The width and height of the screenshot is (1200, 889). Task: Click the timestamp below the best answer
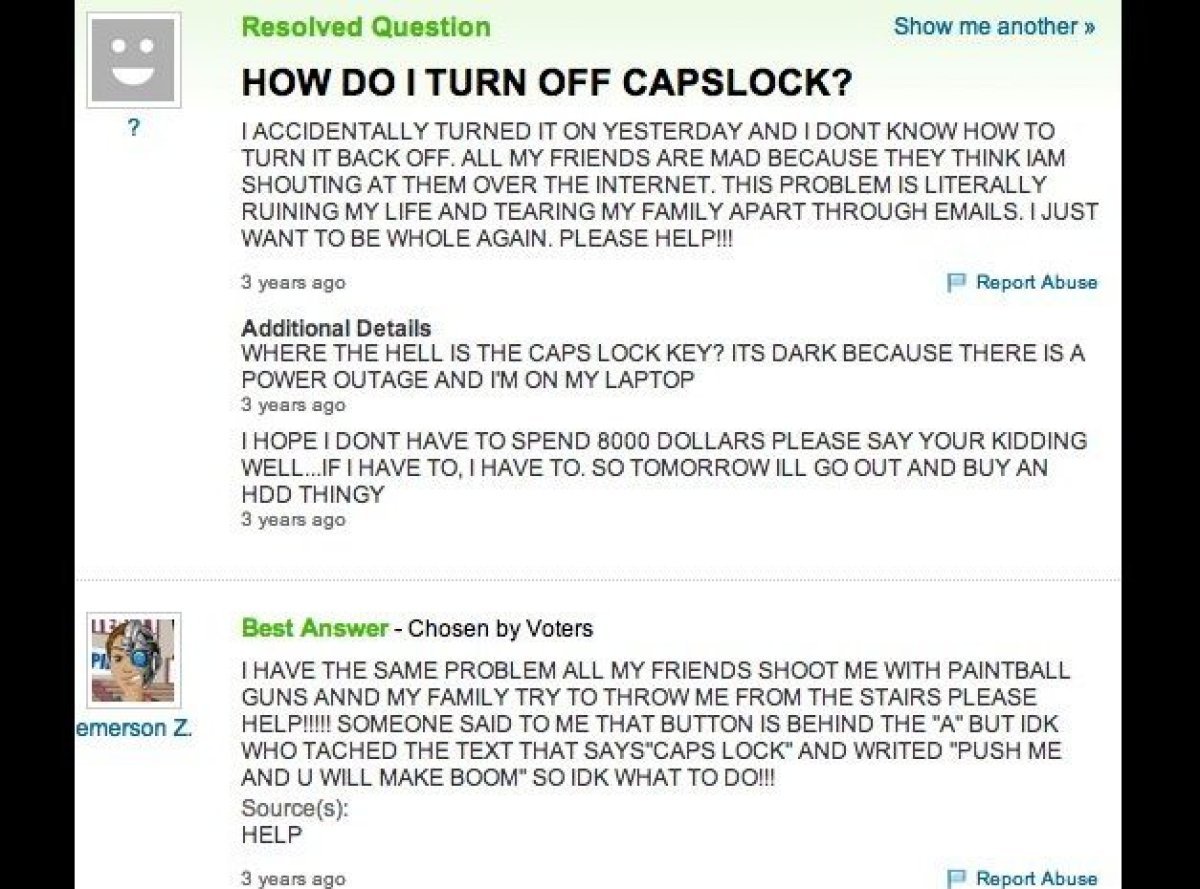click(x=292, y=877)
